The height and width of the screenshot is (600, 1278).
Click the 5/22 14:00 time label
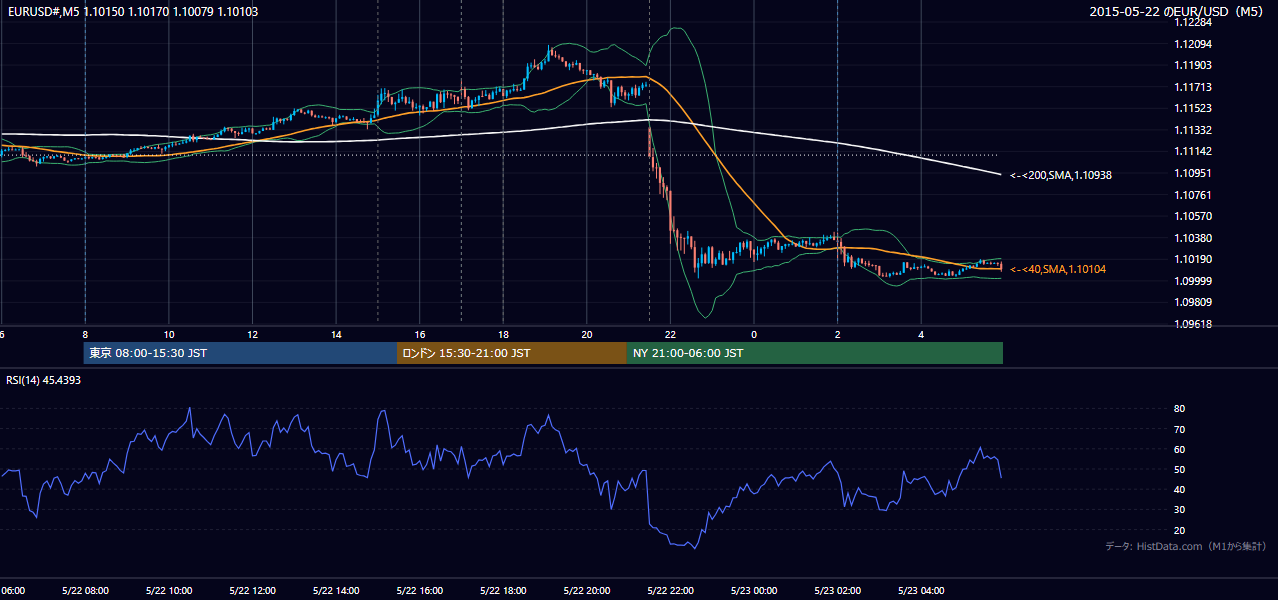tap(336, 591)
